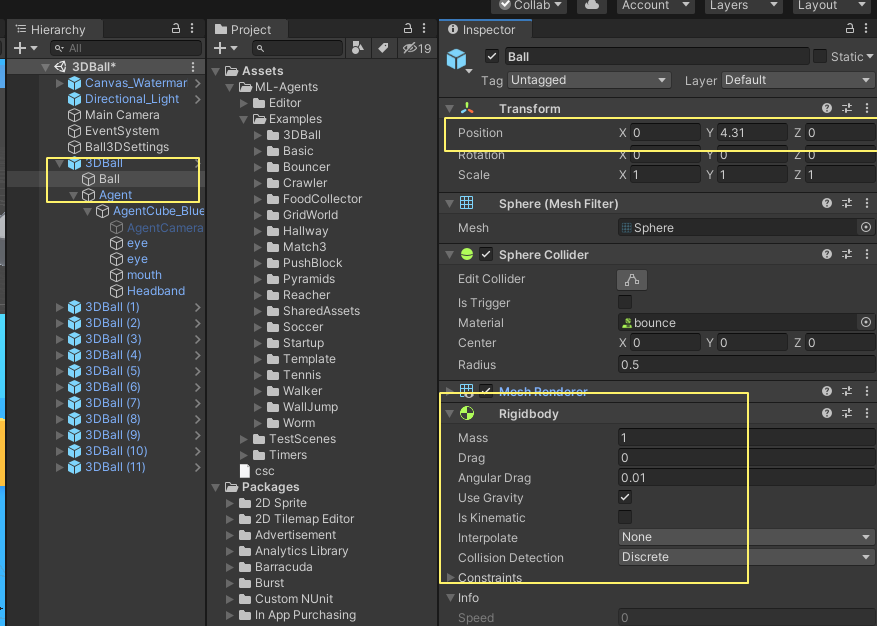
Task: Toggle the Use Gravity checkbox
Action: 625,497
